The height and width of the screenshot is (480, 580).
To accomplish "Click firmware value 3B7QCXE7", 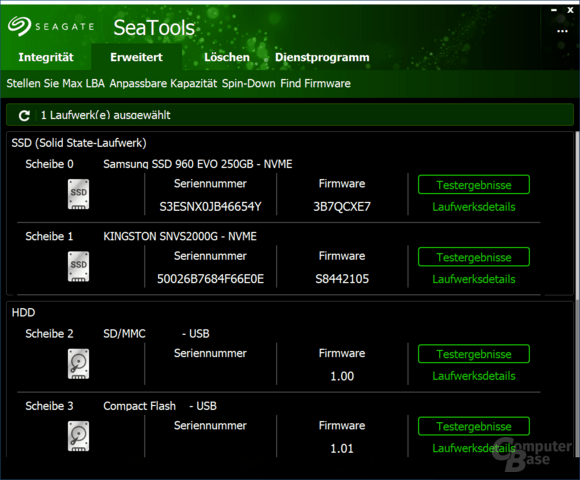I will (342, 207).
